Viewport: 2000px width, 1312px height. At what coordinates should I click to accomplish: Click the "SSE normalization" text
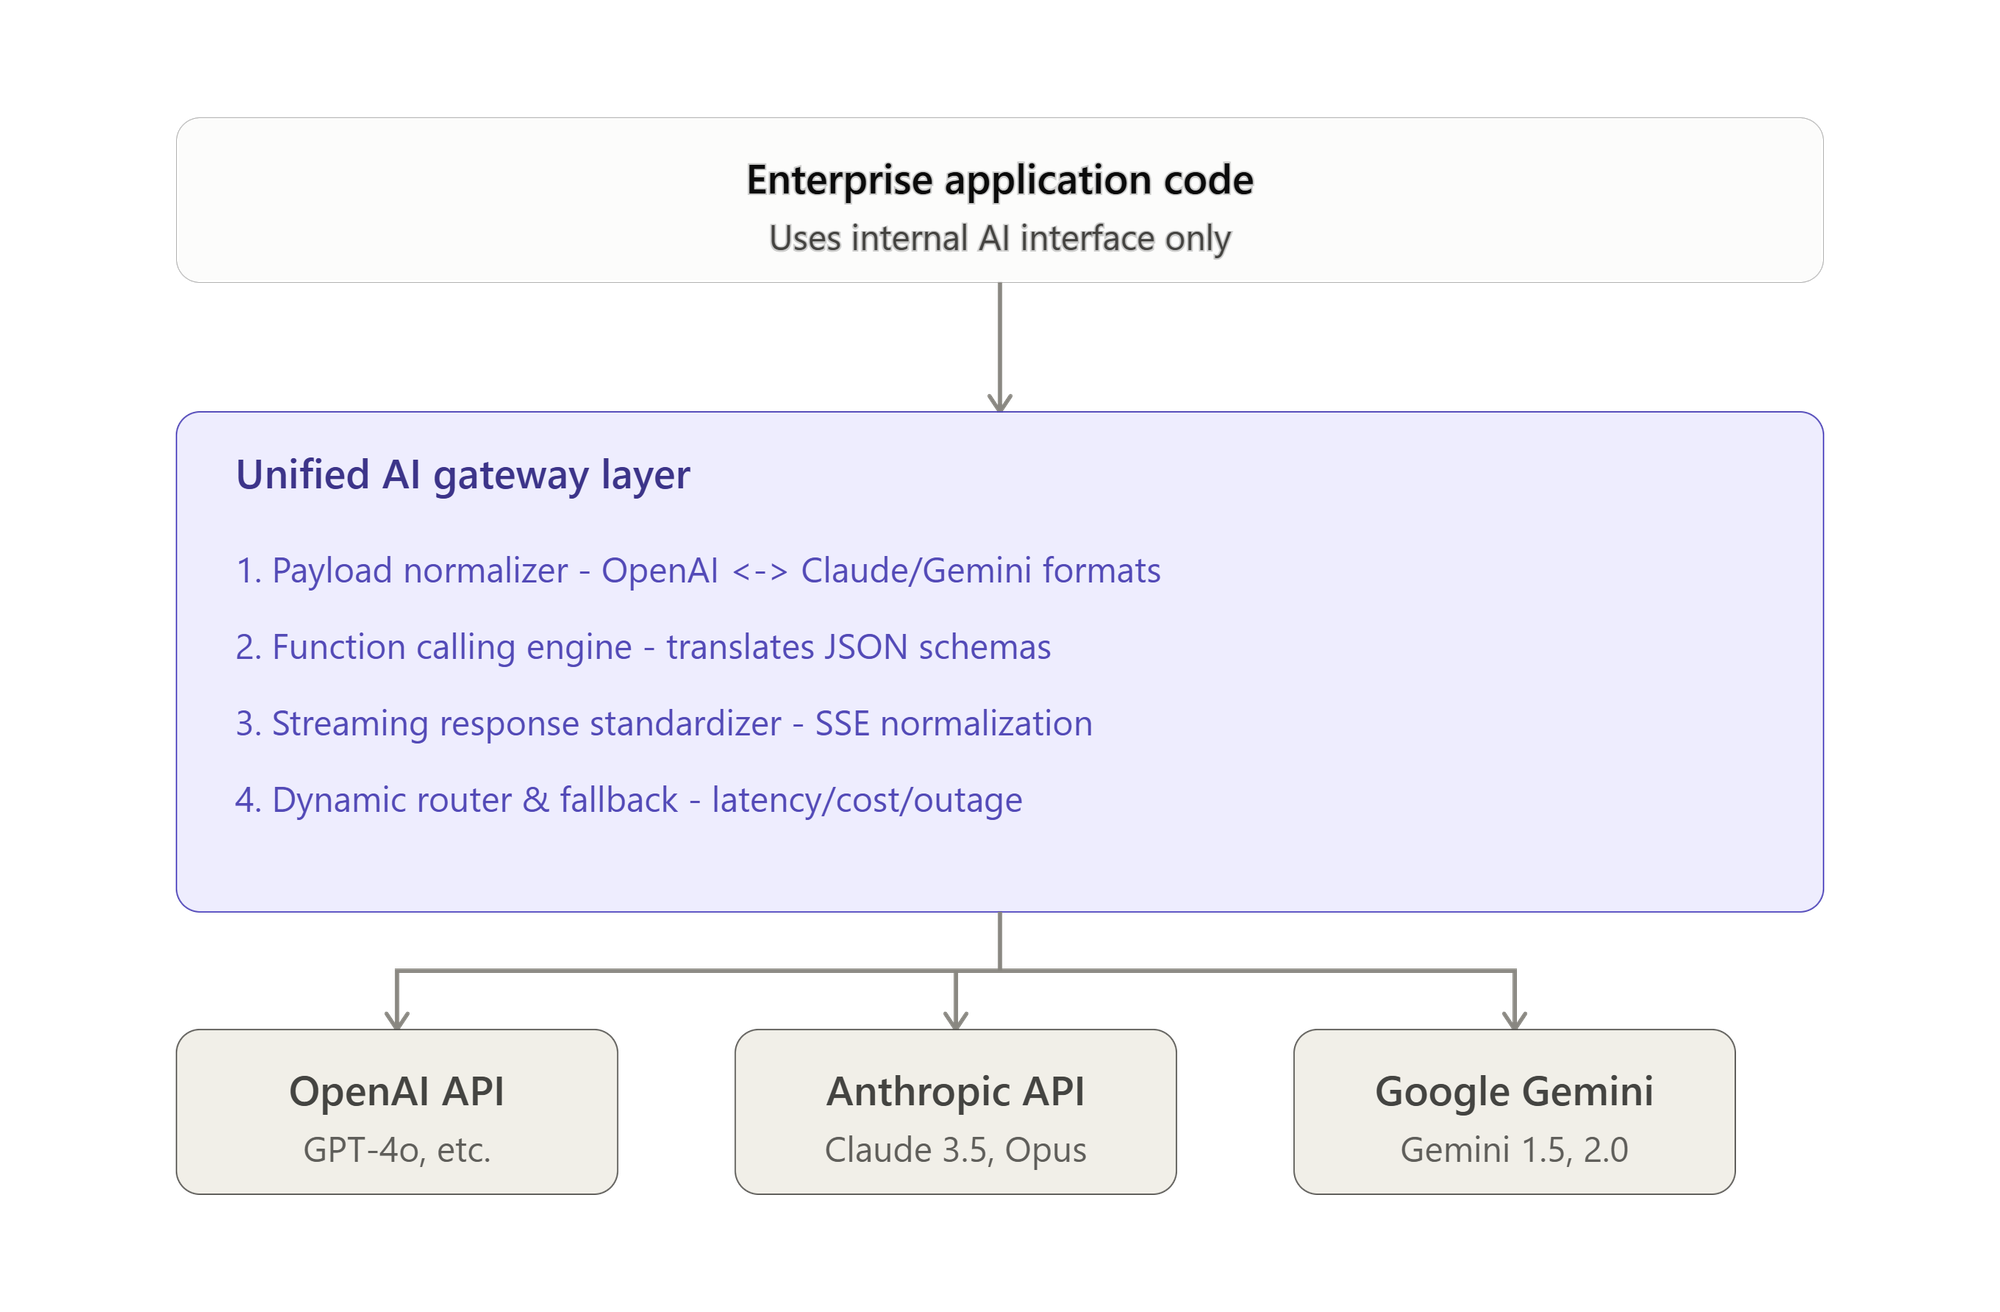point(954,724)
